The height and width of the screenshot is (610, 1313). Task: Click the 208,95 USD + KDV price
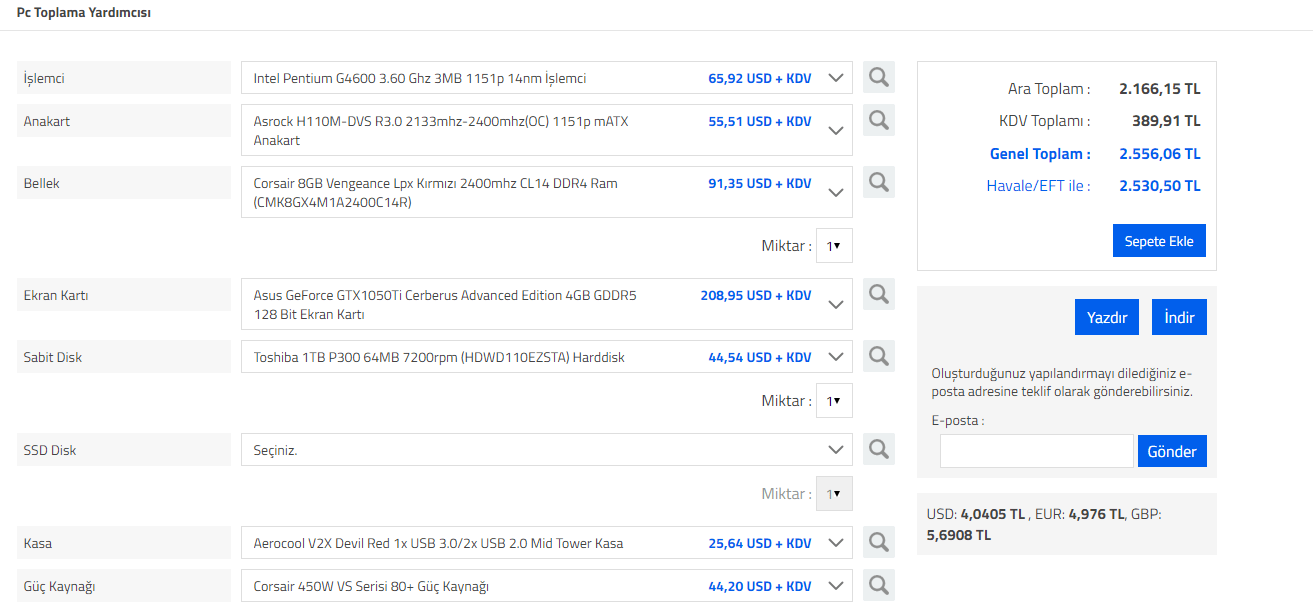[x=756, y=295]
